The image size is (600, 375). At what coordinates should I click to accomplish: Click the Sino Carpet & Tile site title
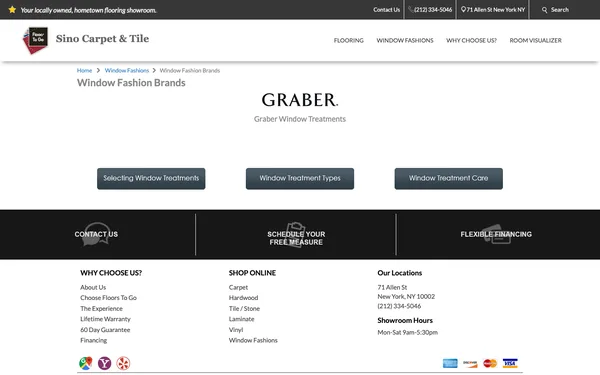(x=102, y=39)
